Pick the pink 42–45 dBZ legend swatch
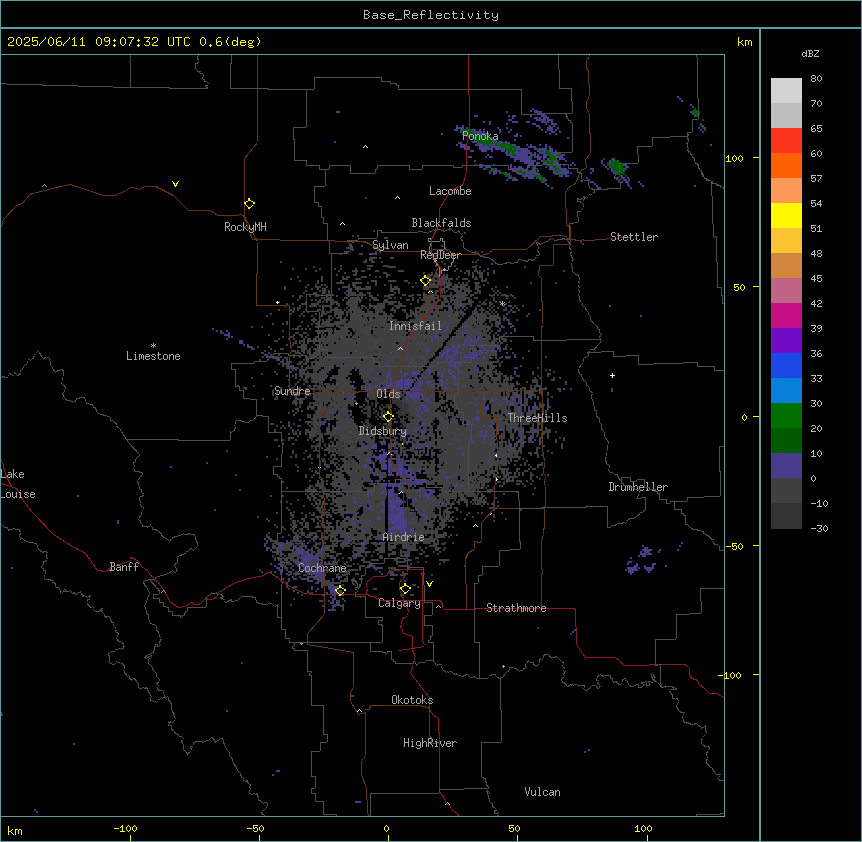 point(786,291)
